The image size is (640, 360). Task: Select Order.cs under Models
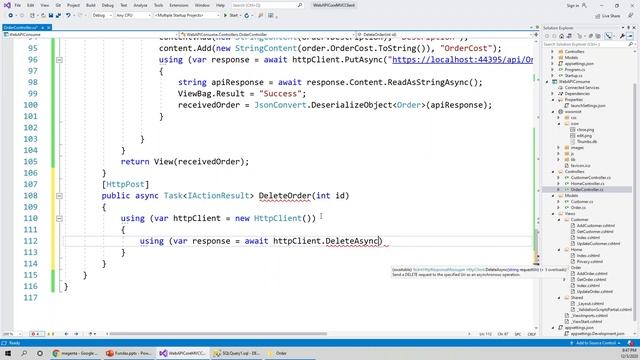tap(578, 208)
